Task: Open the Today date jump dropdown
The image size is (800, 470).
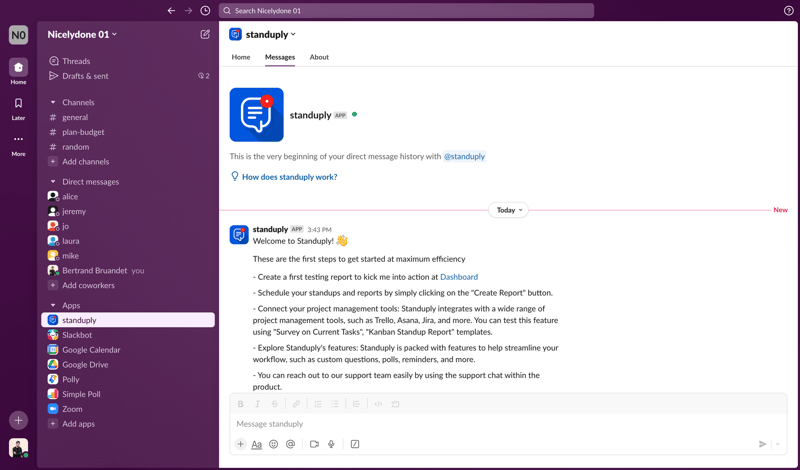Action: tap(509, 210)
